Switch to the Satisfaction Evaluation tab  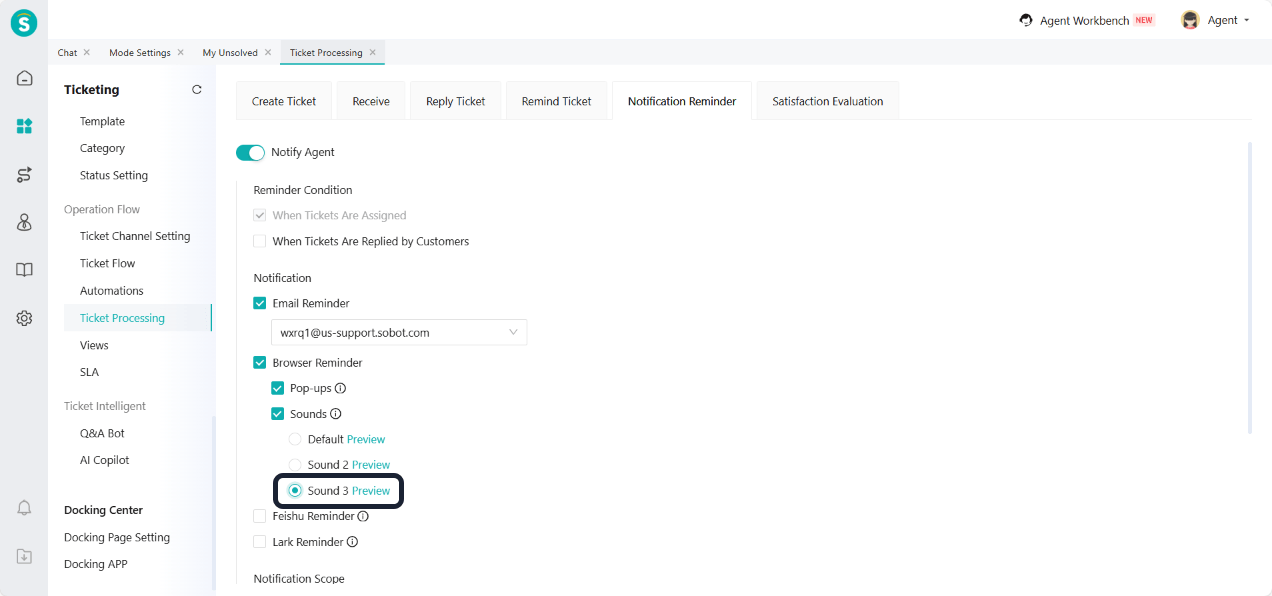827,101
